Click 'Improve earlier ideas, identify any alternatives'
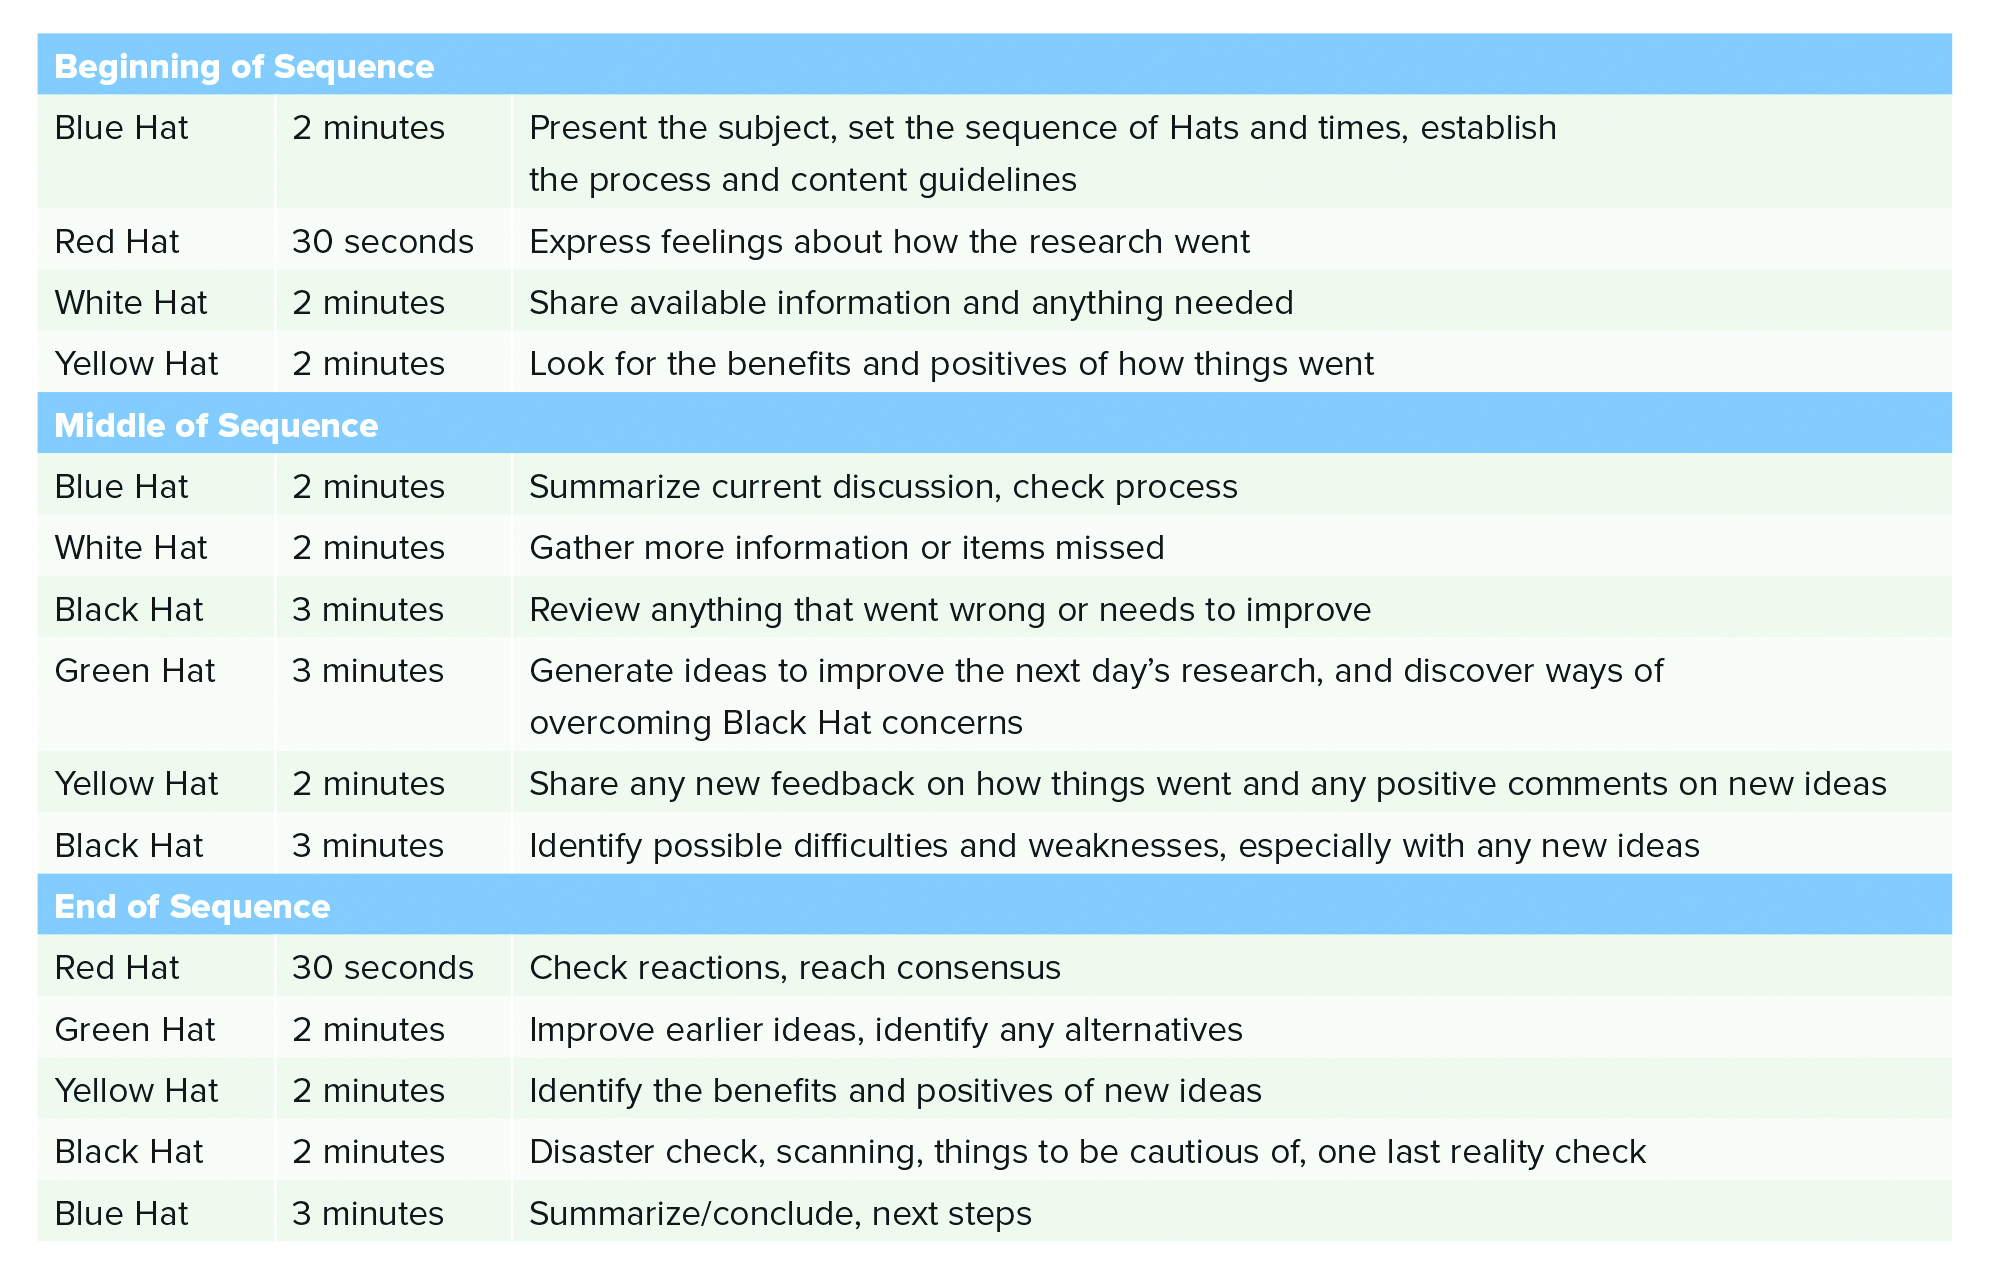The image size is (1992, 1272). tap(886, 1030)
